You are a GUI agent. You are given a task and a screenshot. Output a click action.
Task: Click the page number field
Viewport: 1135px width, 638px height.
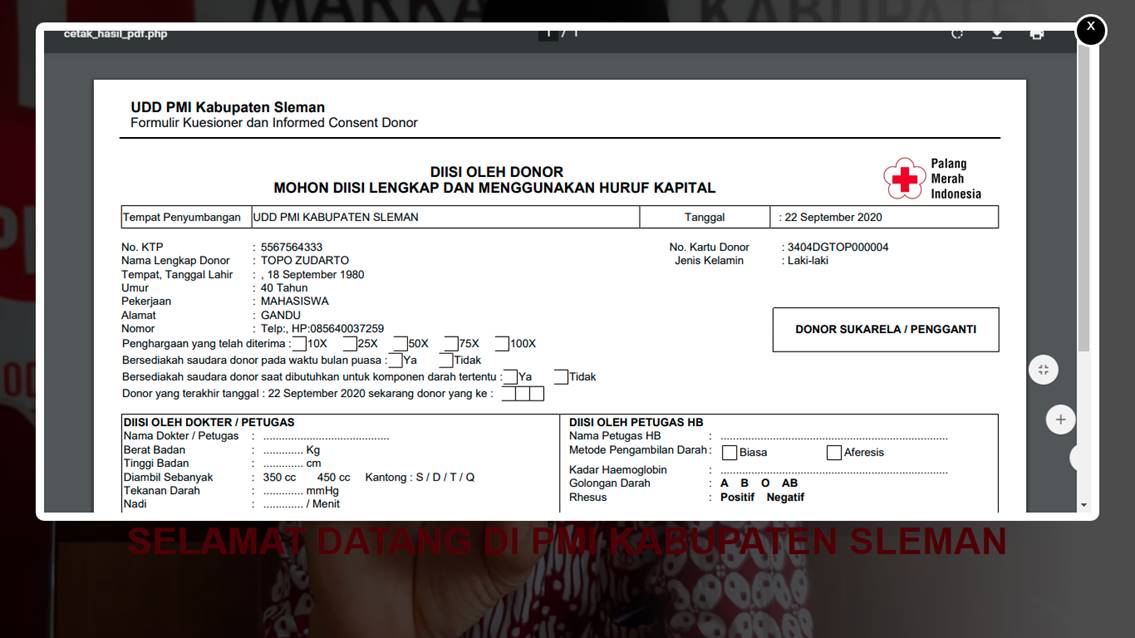tap(548, 33)
